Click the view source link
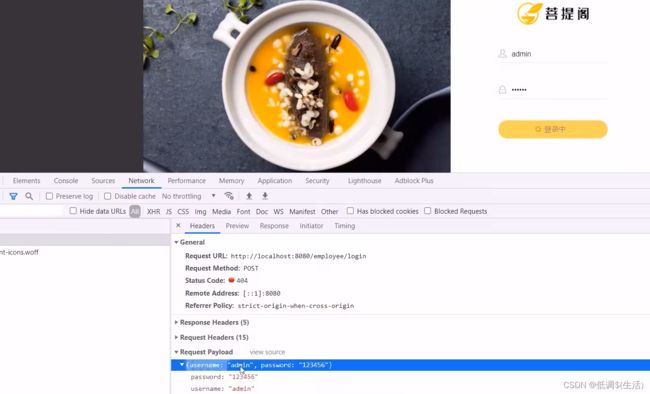This screenshot has width=650, height=394. [267, 352]
